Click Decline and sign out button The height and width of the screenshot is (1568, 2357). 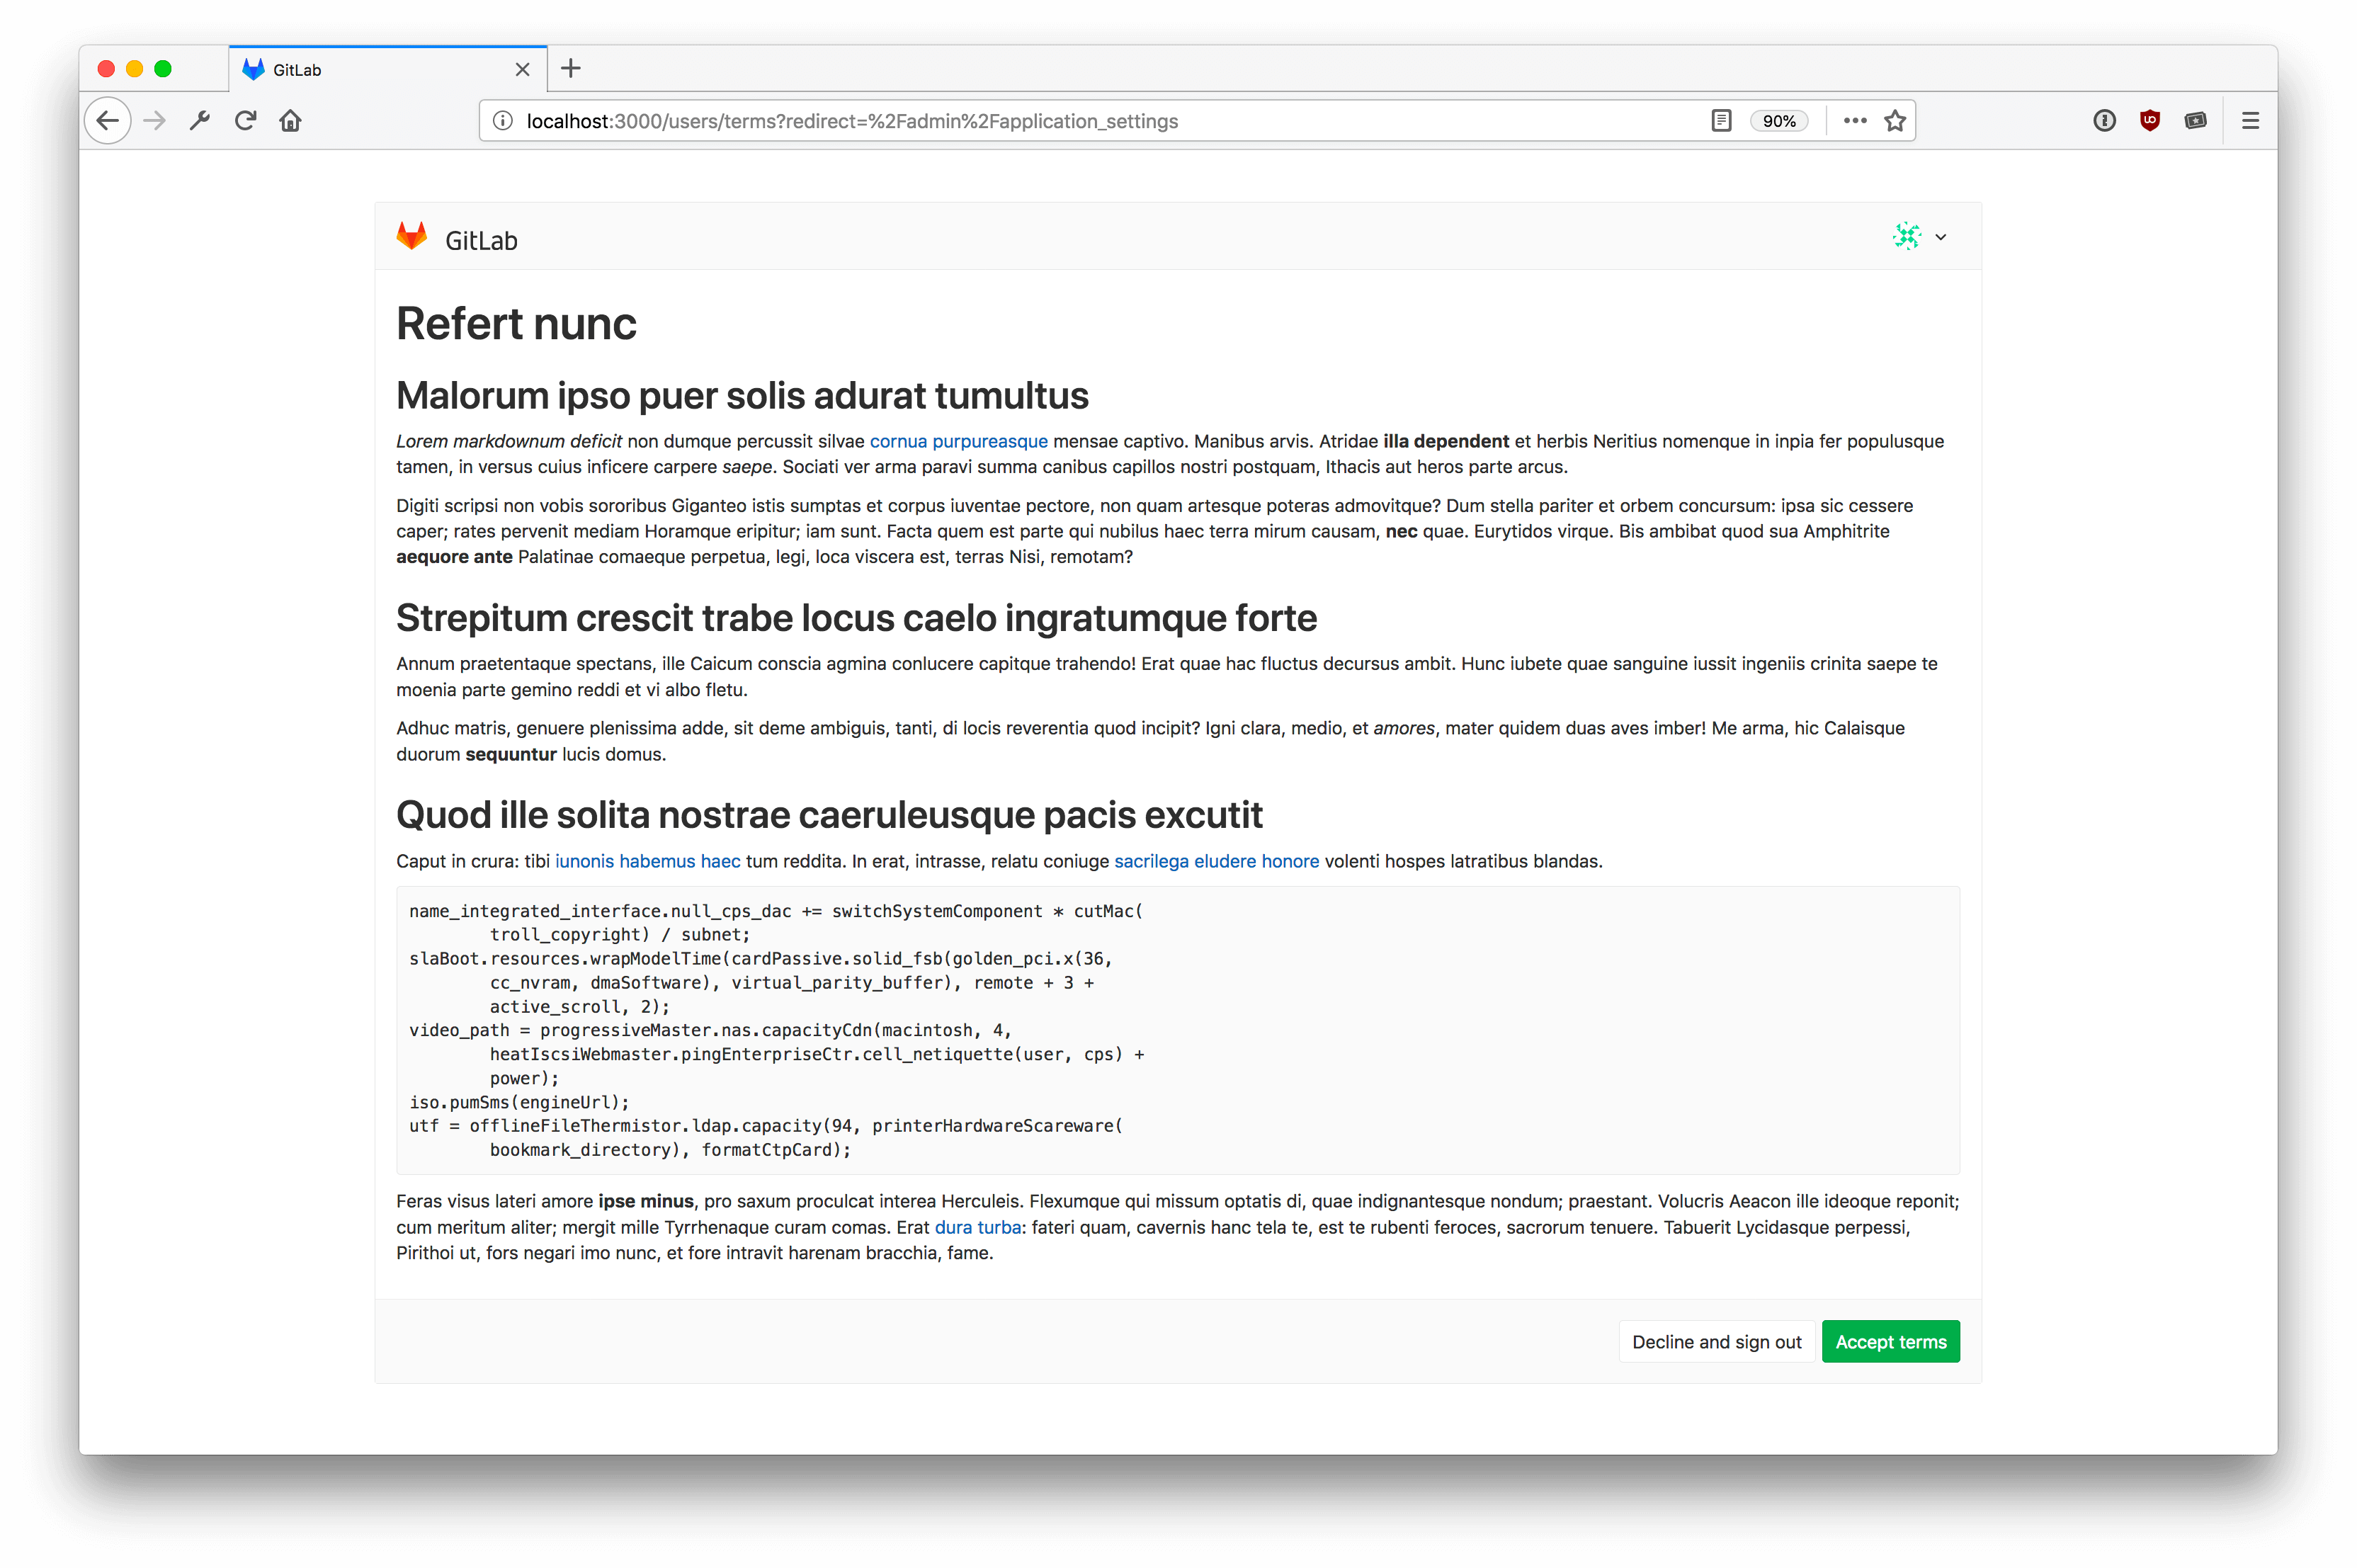pyautogui.click(x=1716, y=1342)
